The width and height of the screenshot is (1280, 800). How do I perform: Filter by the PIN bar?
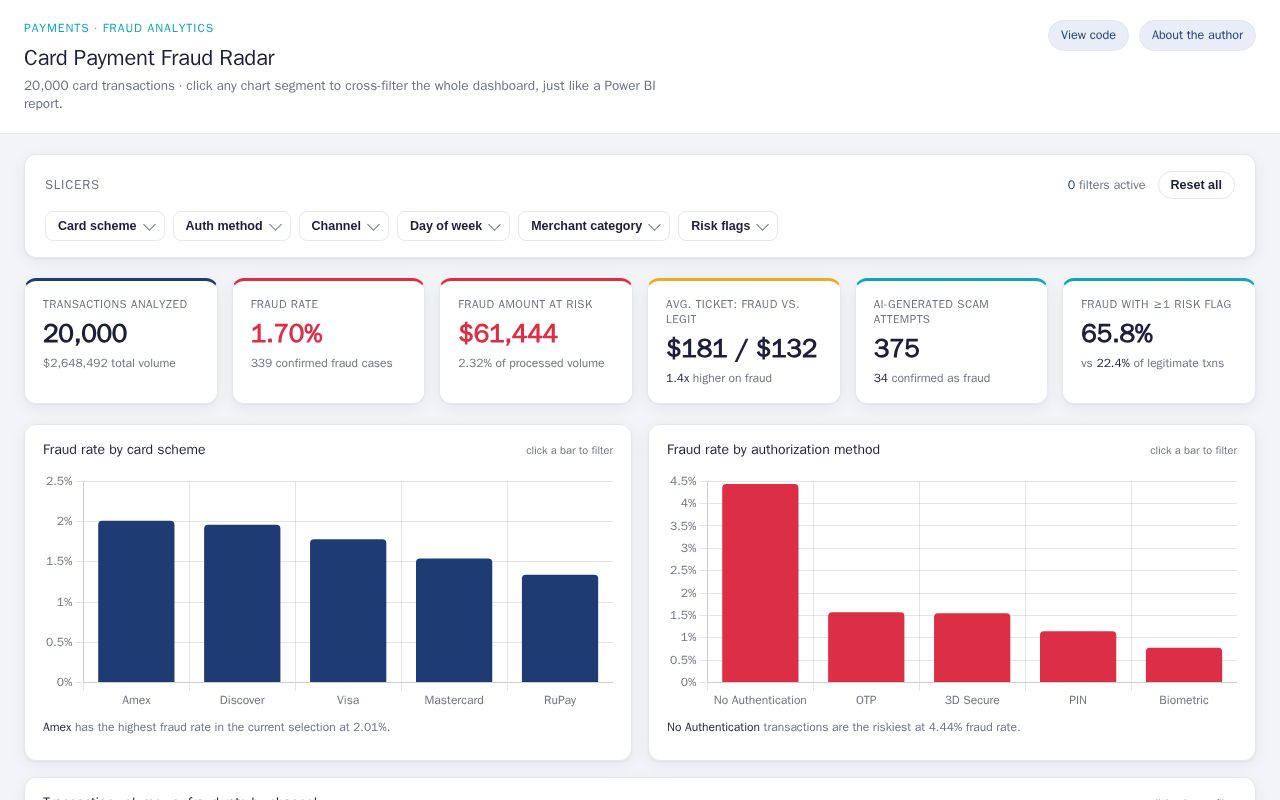tap(1078, 656)
